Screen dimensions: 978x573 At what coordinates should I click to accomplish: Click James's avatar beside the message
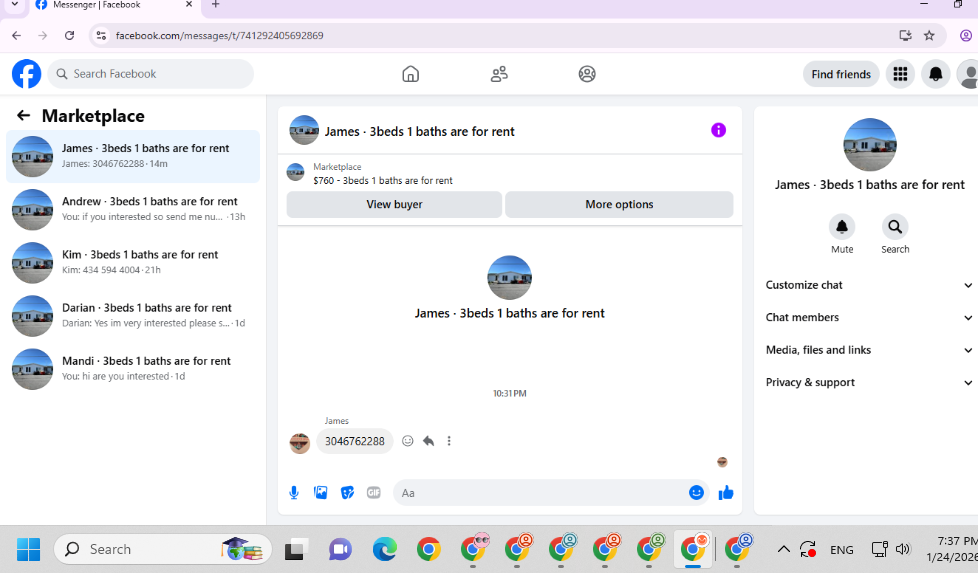300,443
